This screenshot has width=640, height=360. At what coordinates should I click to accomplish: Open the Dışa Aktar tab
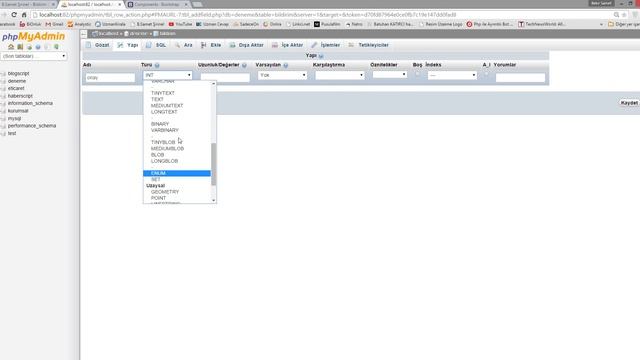247,45
